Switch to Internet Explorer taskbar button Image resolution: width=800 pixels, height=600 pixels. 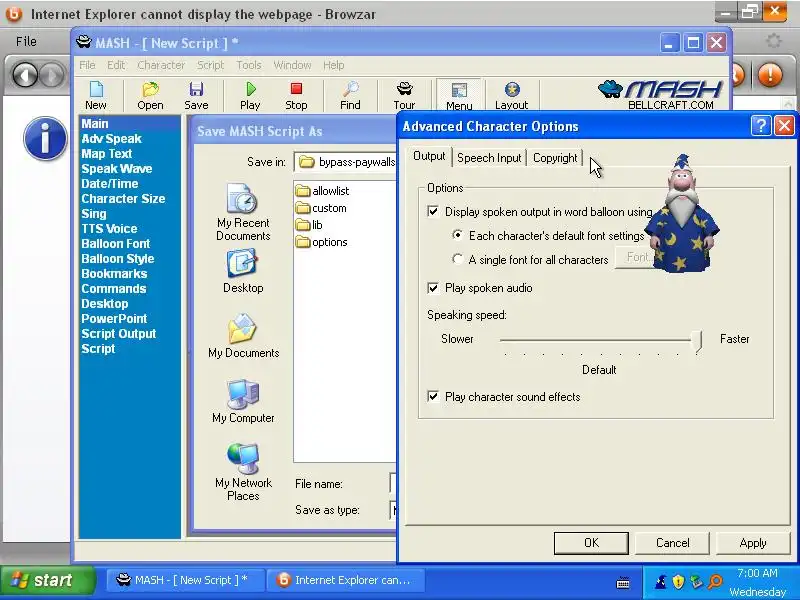click(346, 580)
